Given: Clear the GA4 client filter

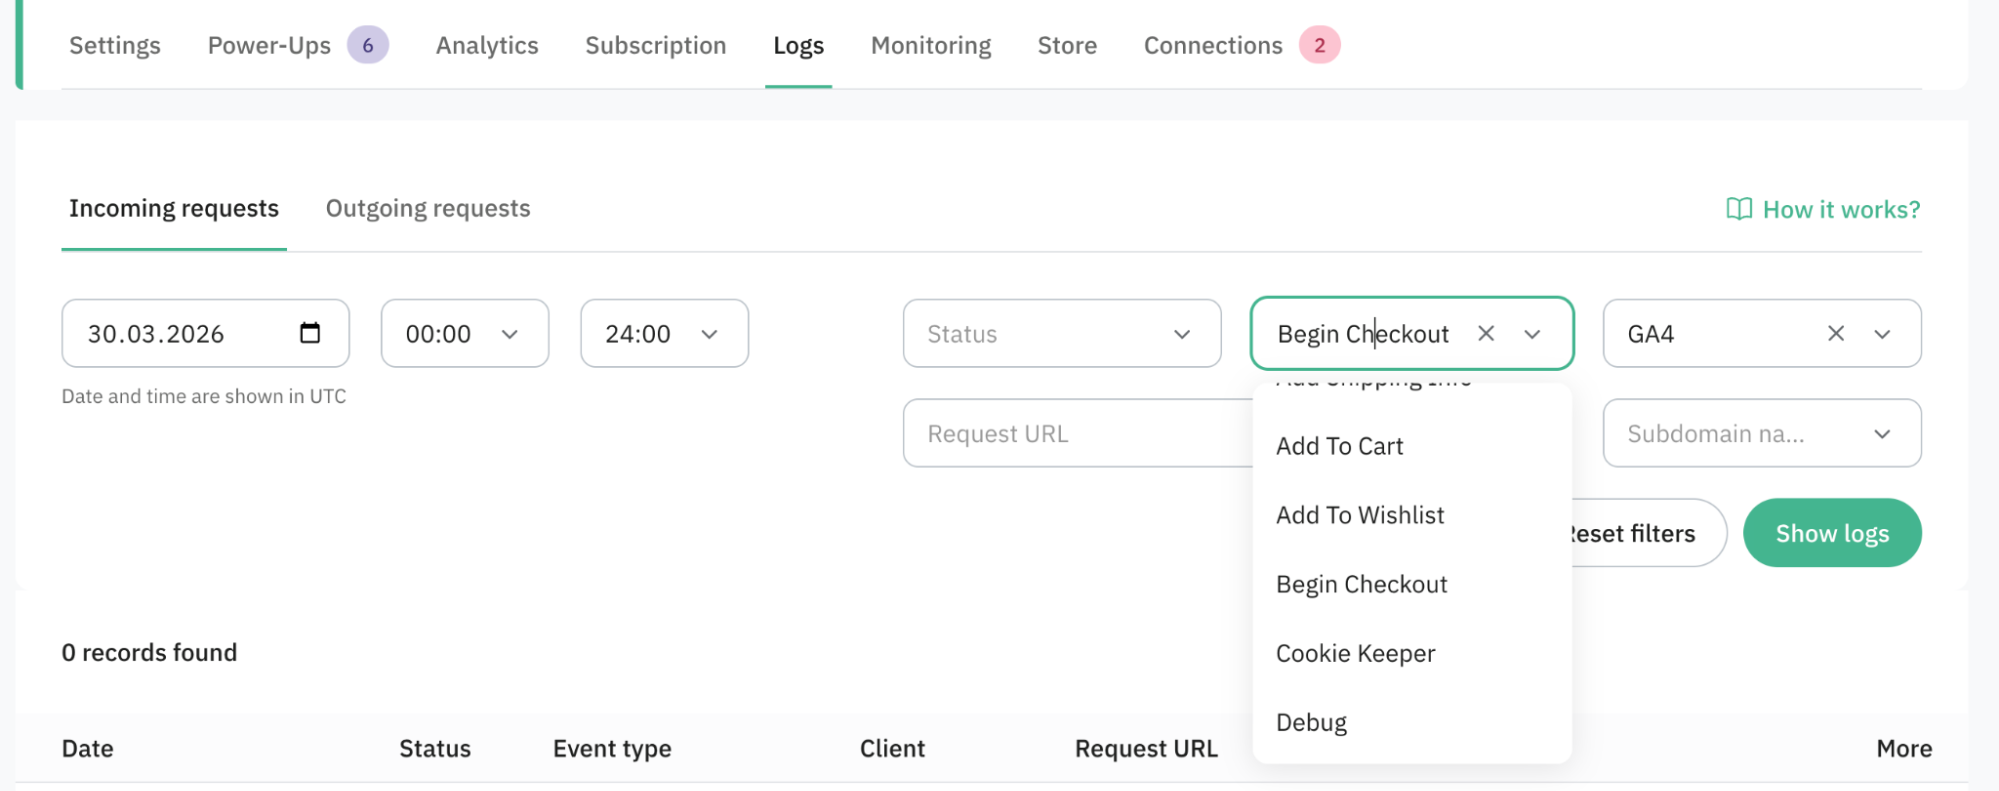Looking at the screenshot, I should 1836,333.
